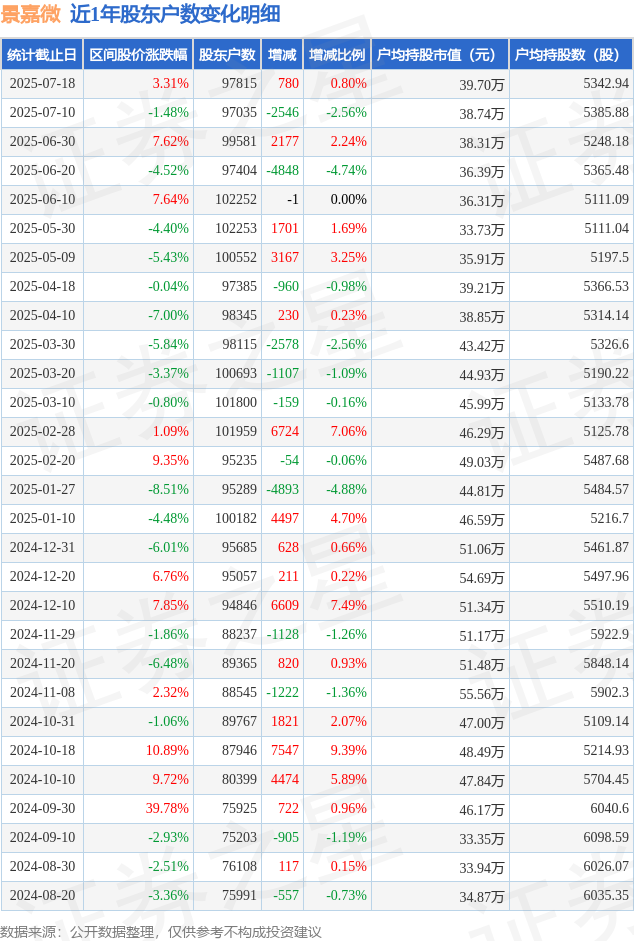The height and width of the screenshot is (941, 634).
Task: Click the 统计截止日 column header
Action: pyautogui.click(x=42, y=55)
